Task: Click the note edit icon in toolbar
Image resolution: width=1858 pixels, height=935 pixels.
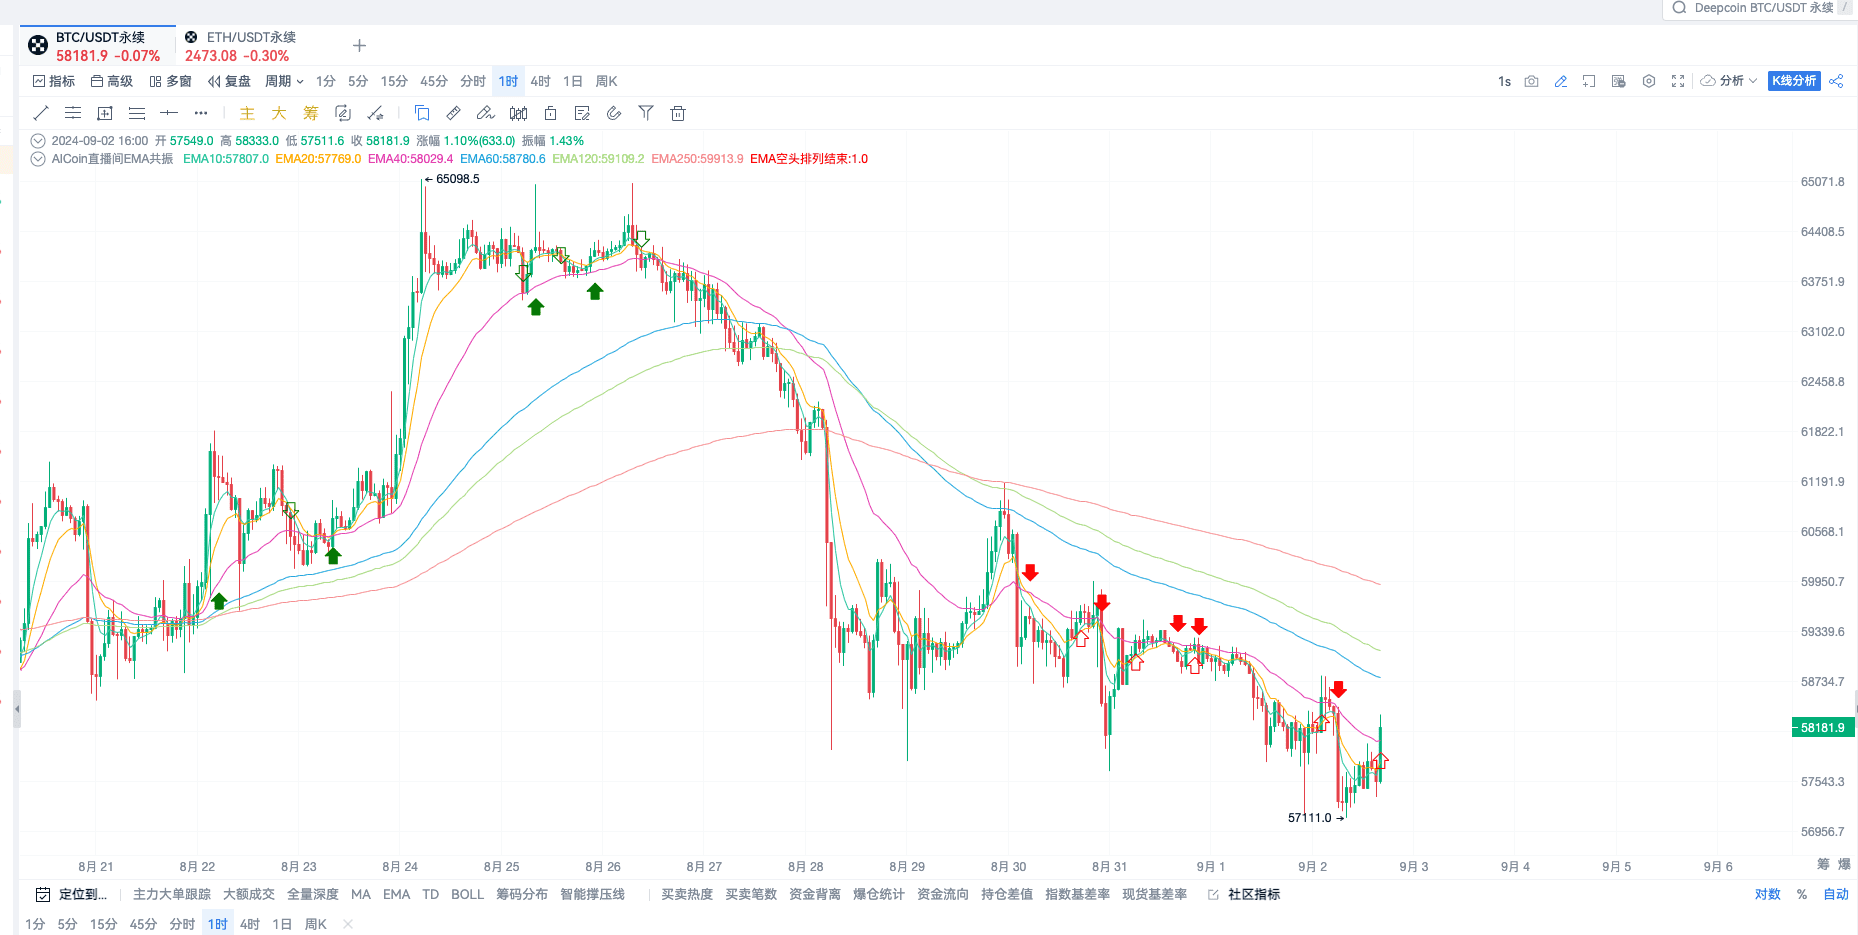Action: point(582,113)
